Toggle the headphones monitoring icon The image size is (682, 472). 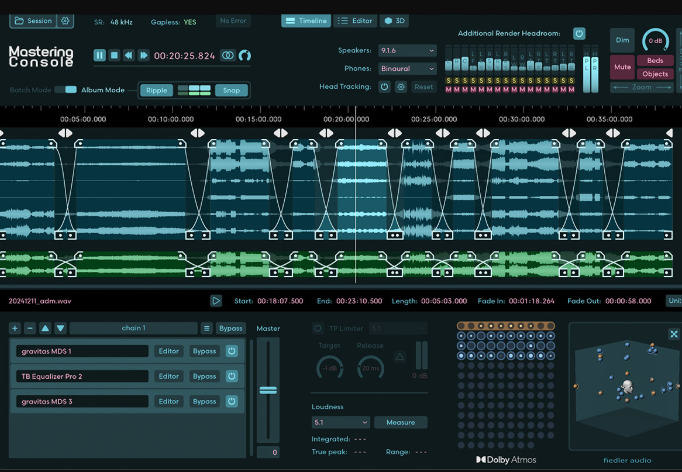pos(245,55)
